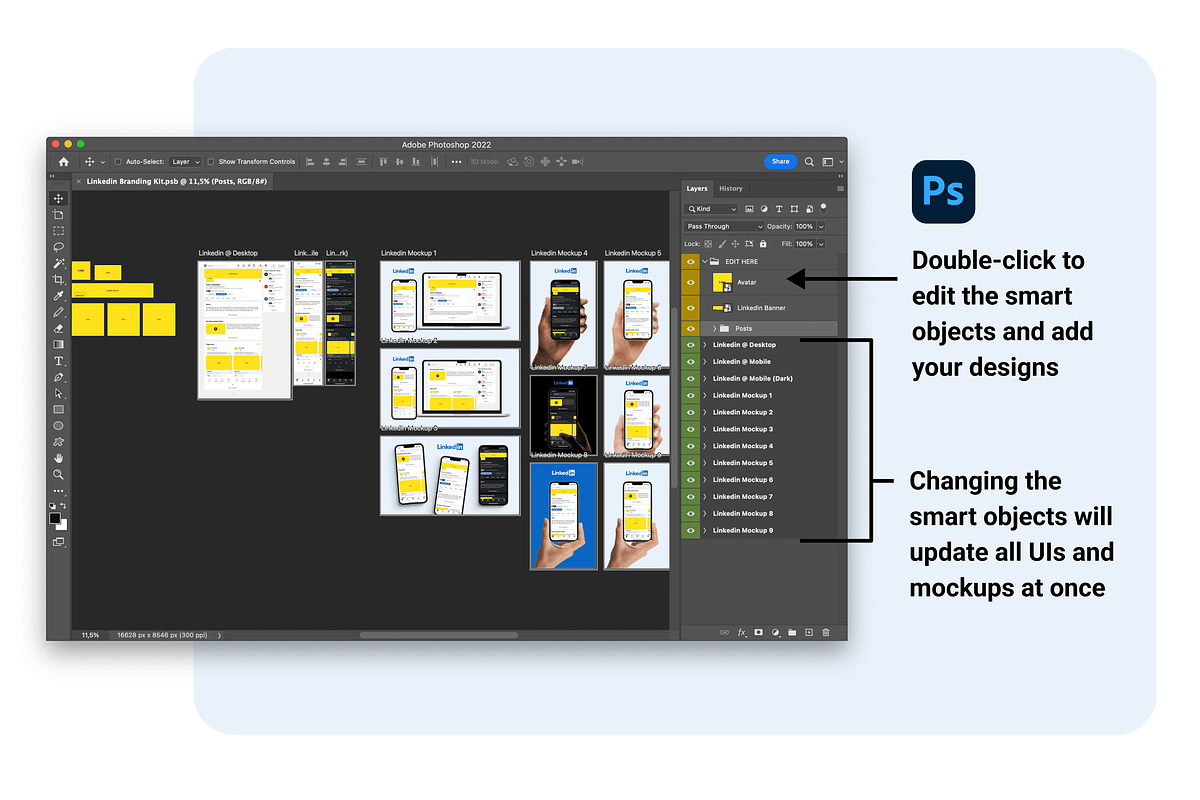Select the Artboard tool
Image resolution: width=1200 pixels, height=800 pixels.
59,215
